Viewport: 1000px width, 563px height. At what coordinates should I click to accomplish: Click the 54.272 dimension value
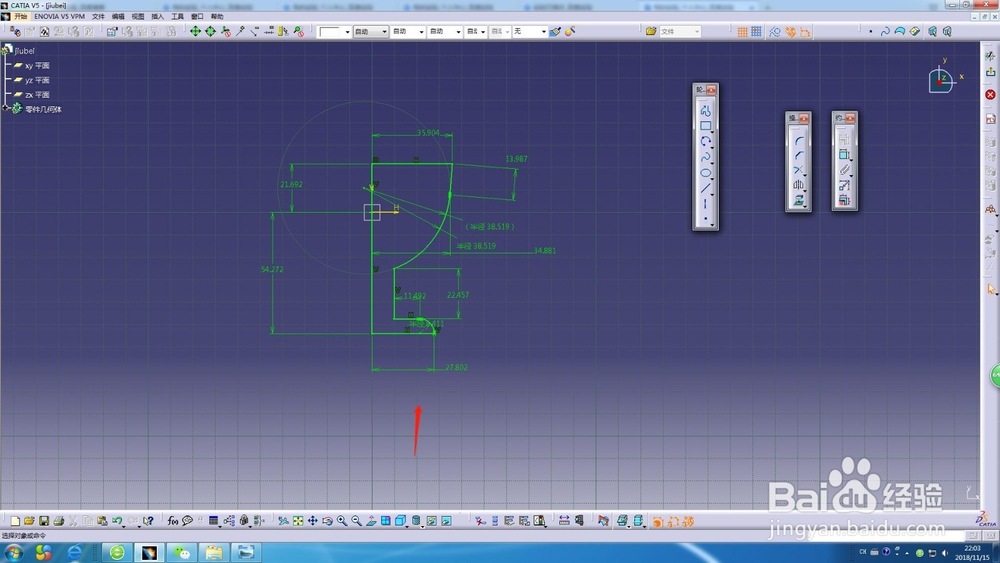(x=272, y=269)
